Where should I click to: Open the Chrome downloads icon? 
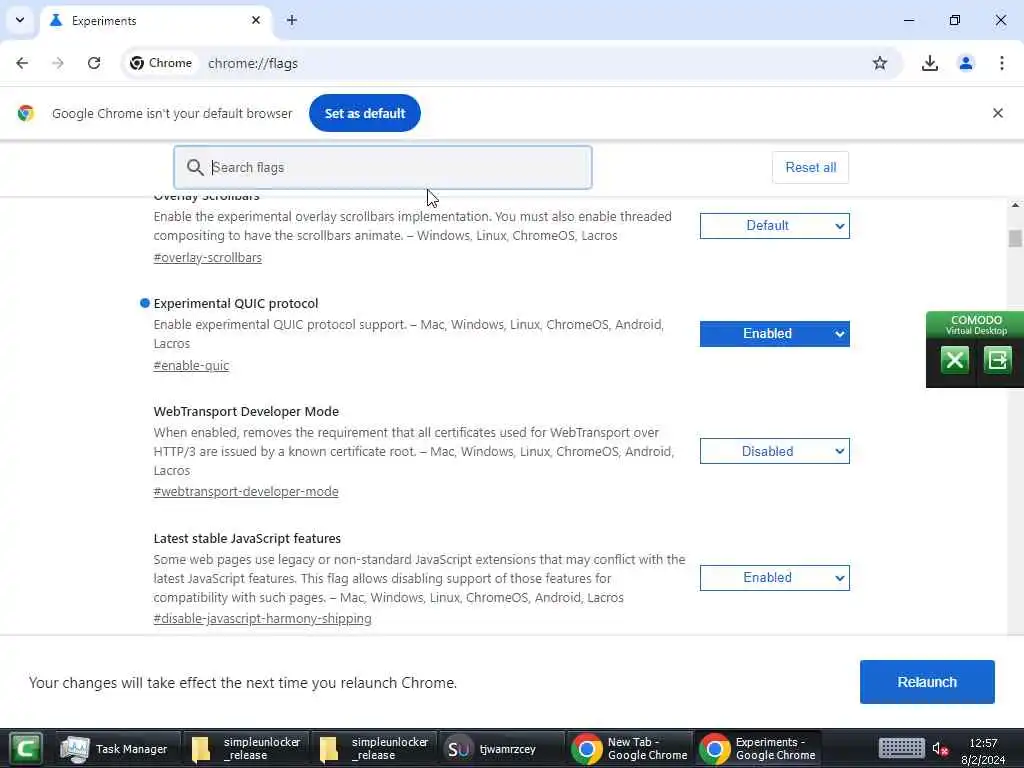(929, 63)
